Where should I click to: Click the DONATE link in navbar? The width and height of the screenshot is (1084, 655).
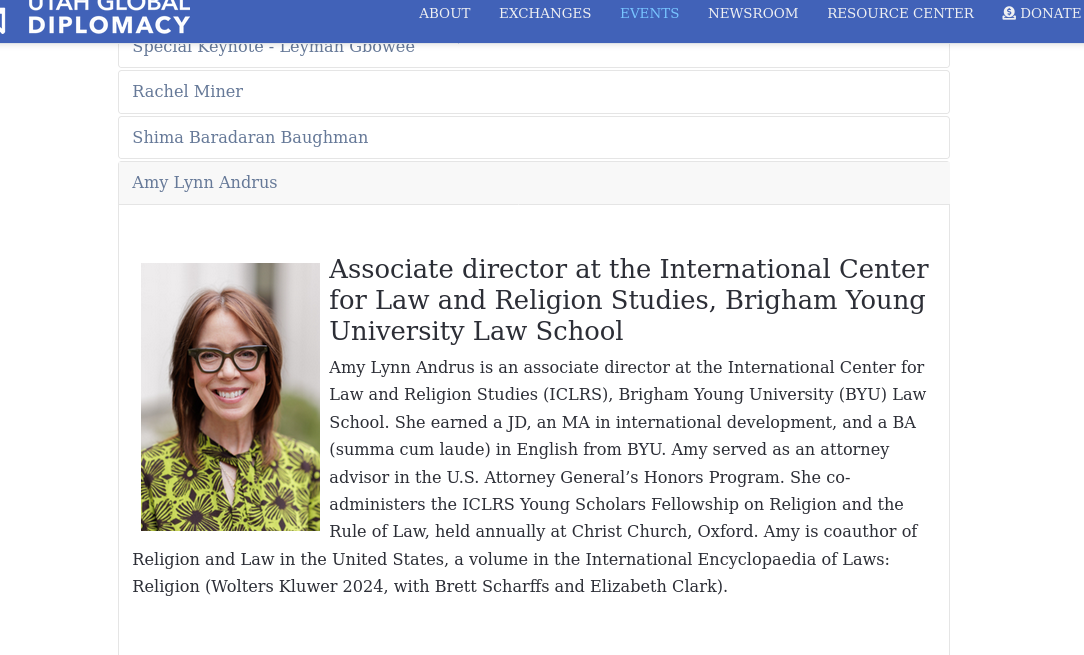point(1043,13)
